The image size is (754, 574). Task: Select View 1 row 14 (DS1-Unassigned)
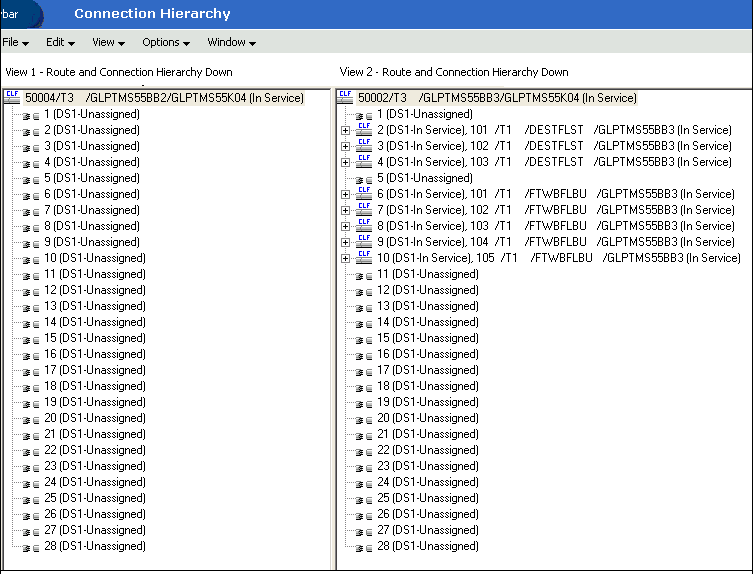tap(95, 322)
